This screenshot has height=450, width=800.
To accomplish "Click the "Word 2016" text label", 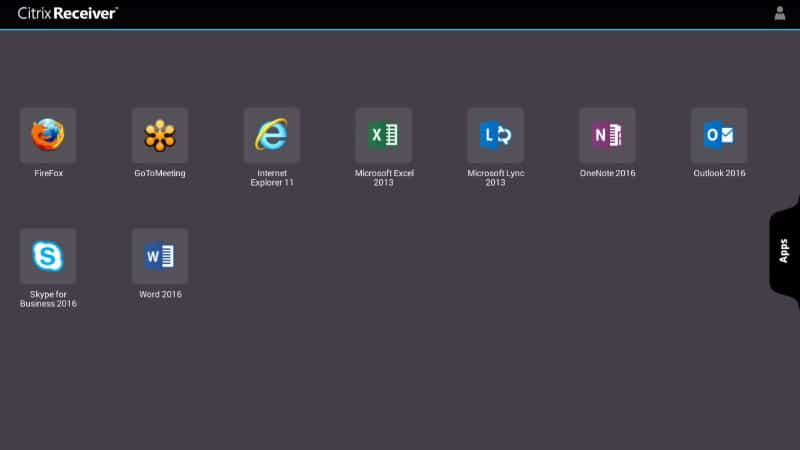I will click(x=160, y=294).
